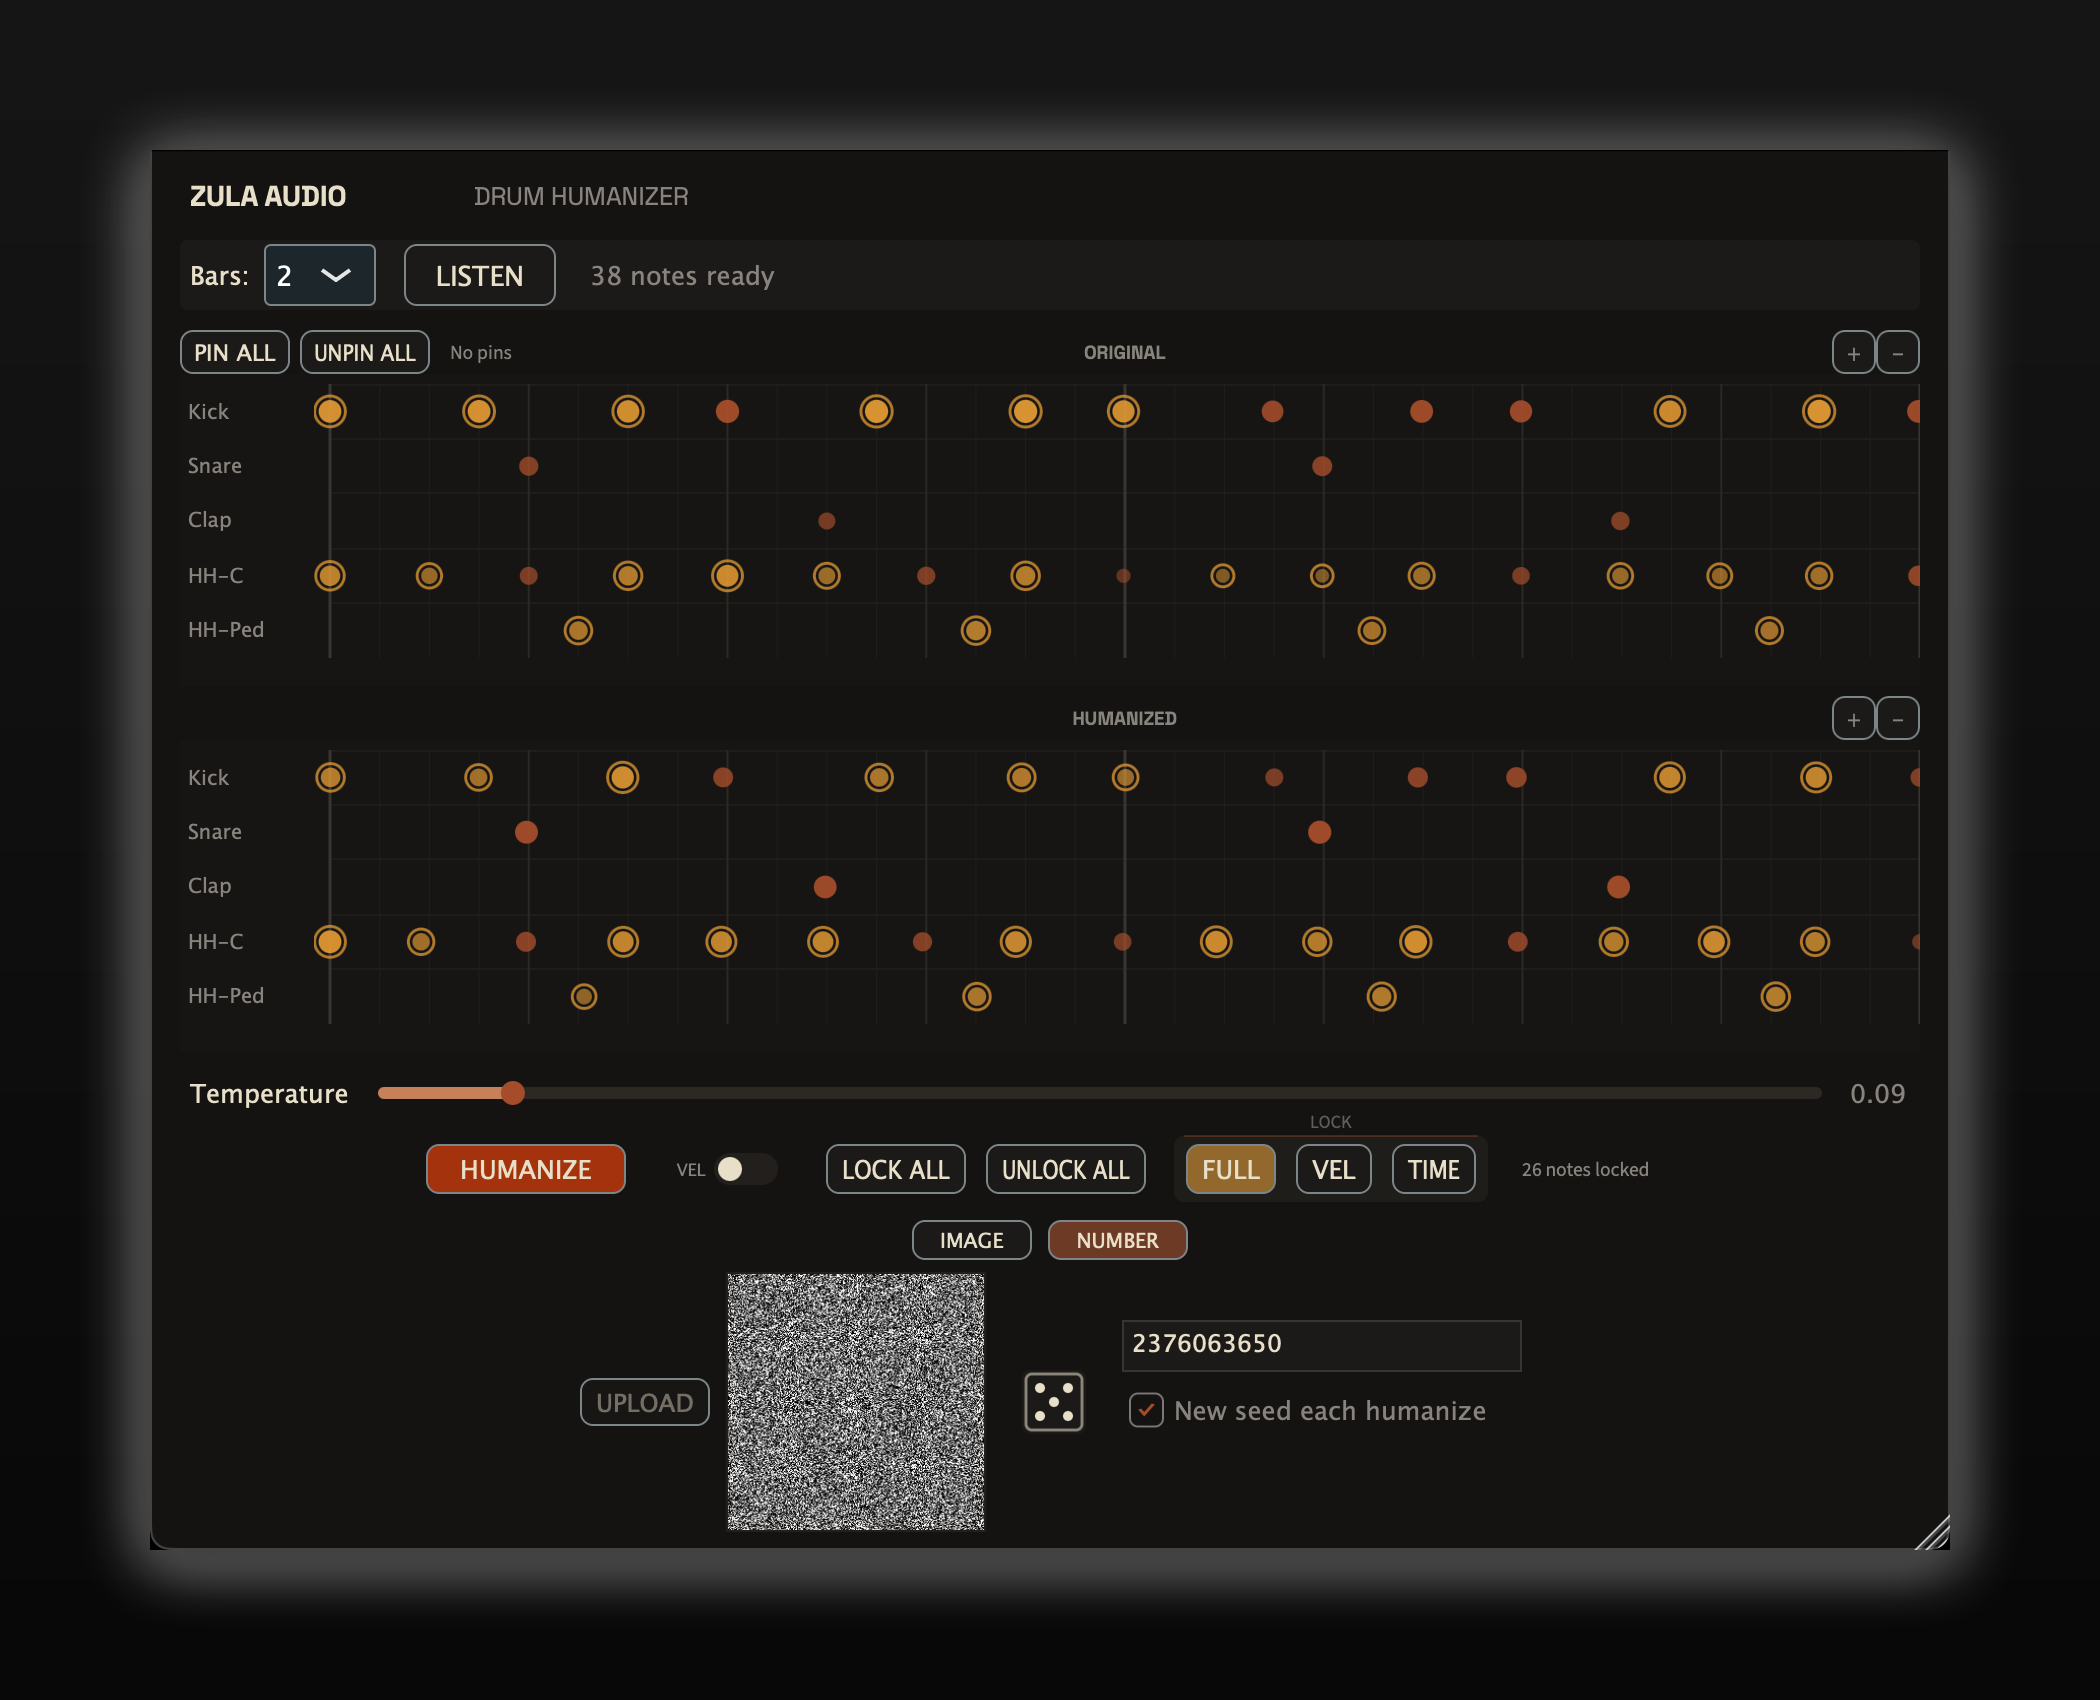Click the seed number input field
2100x1700 pixels.
point(1321,1344)
